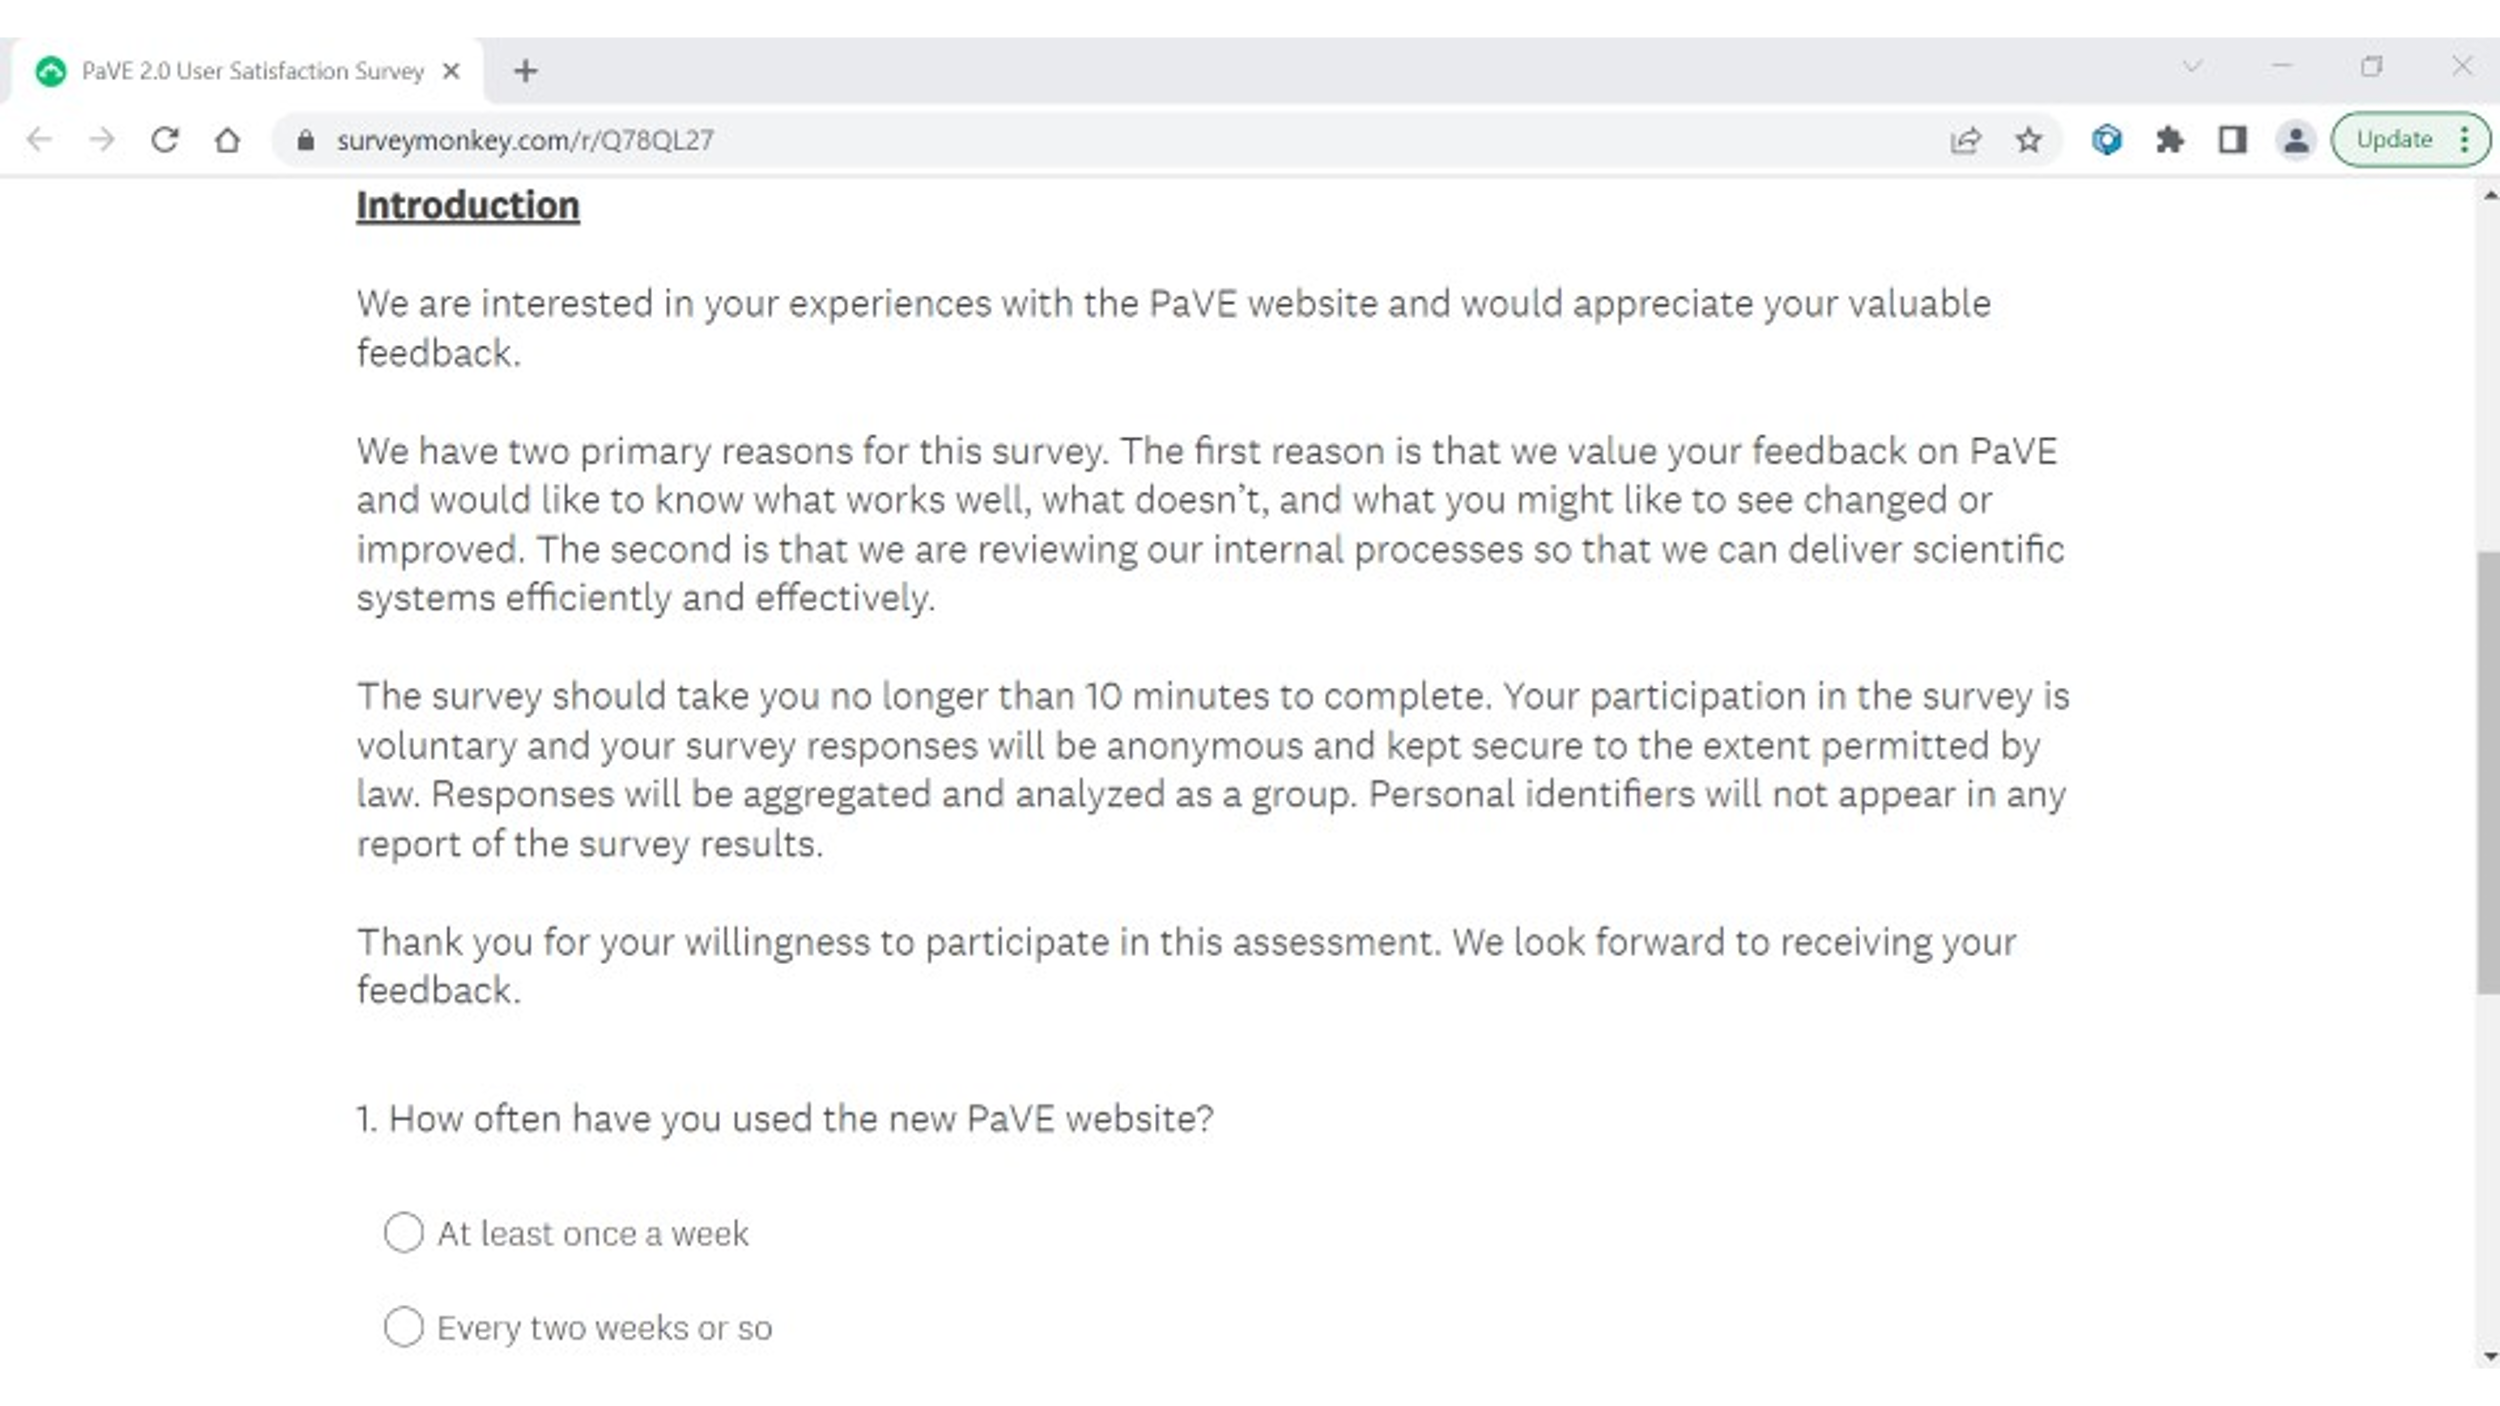
Task: Open the Extensions puzzle icon
Action: 2169,140
